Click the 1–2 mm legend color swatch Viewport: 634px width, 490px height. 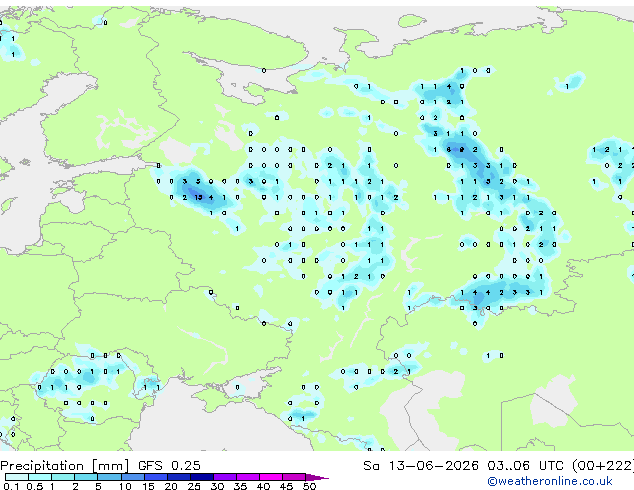click(63, 477)
